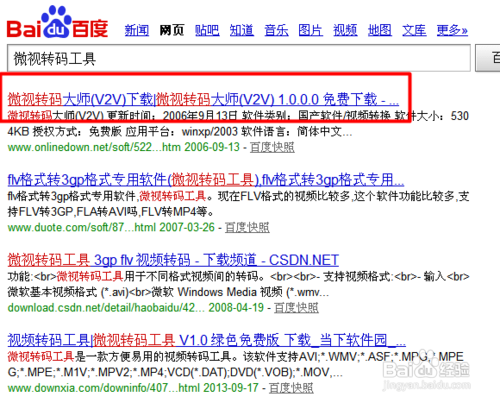Switch to the 音乐 music tab
This screenshot has height=403, width=500.
(x=276, y=30)
